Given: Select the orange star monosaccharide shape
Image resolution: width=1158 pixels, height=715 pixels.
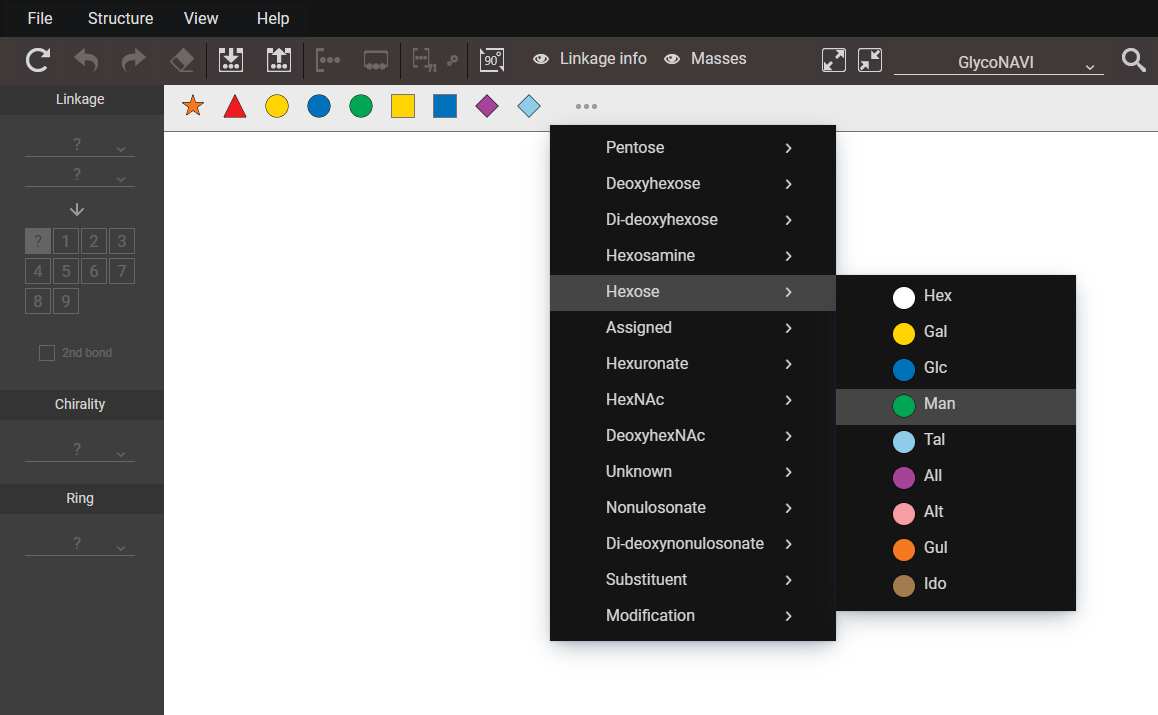Looking at the screenshot, I should point(193,106).
